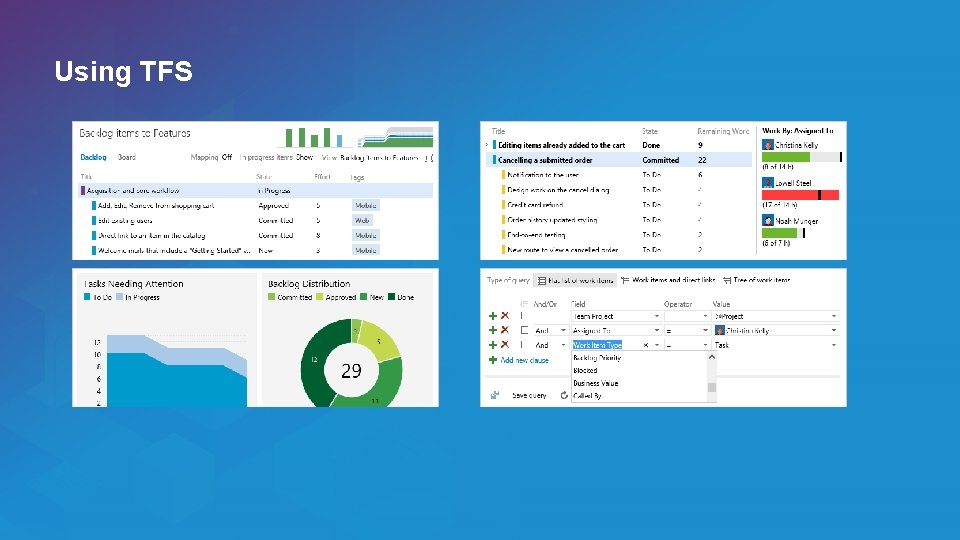The width and height of the screenshot is (960, 540).
Task: Click Noah Munger's avatar in Work By panel
Action: point(768,220)
